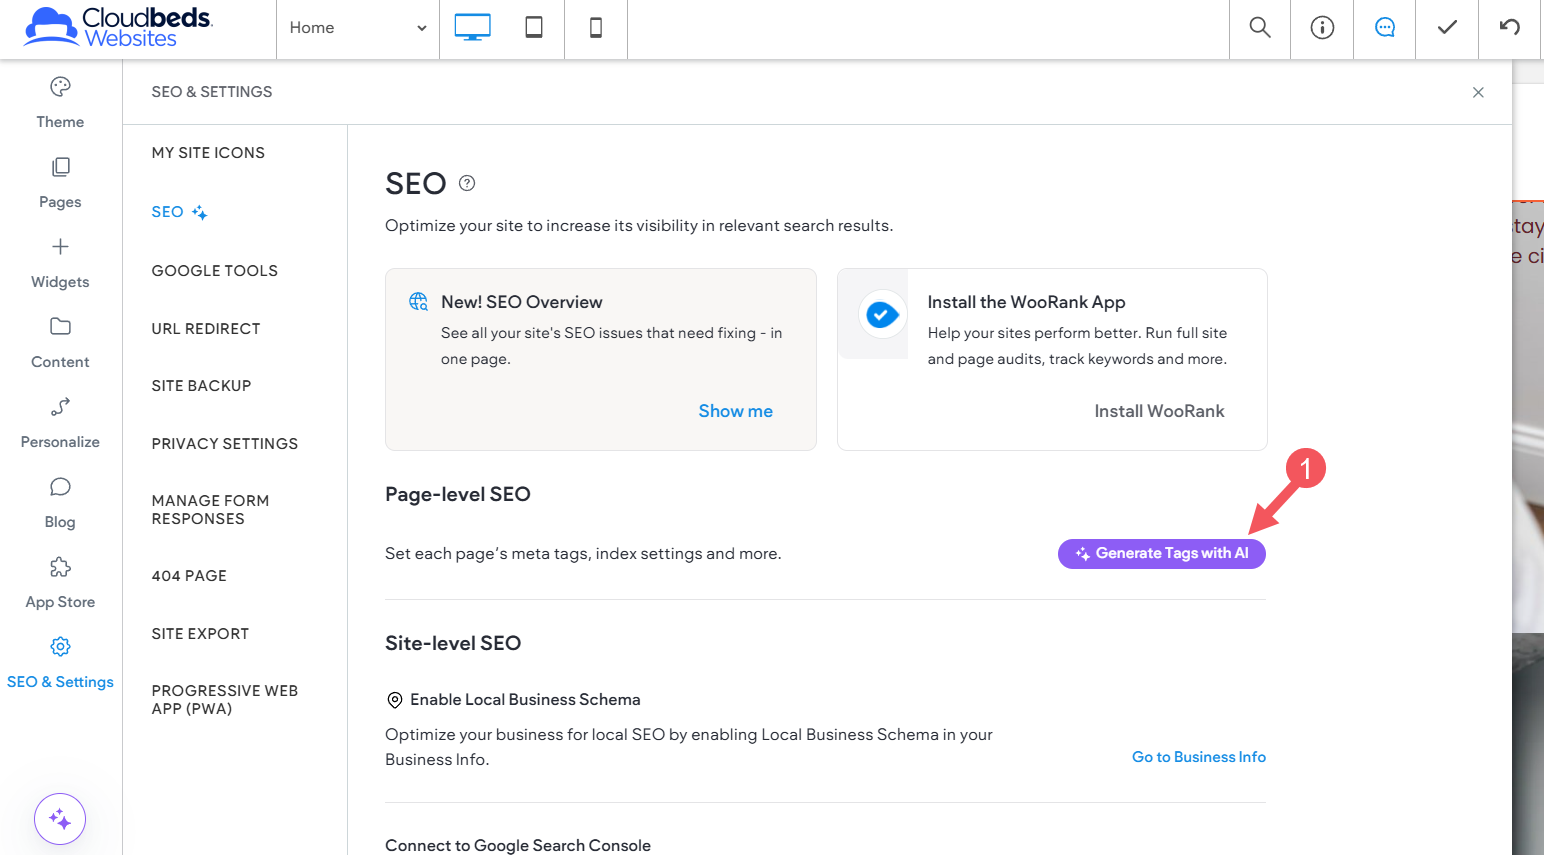Switch to mobile preview mode
This screenshot has height=855, width=1544.
point(596,28)
